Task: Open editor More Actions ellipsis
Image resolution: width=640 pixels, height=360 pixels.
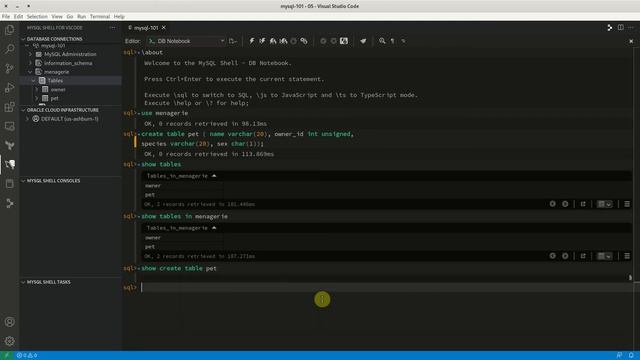Action: pyautogui.click(x=631, y=27)
